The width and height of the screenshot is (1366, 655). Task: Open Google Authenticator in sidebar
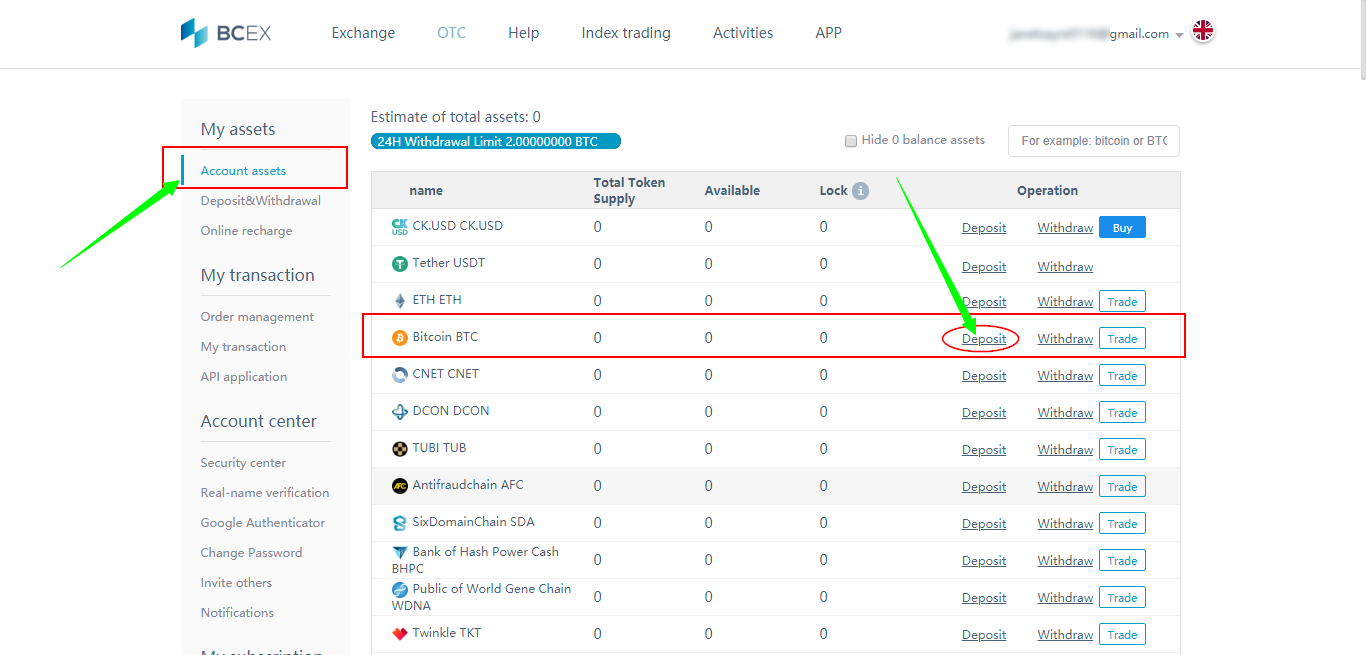(263, 523)
